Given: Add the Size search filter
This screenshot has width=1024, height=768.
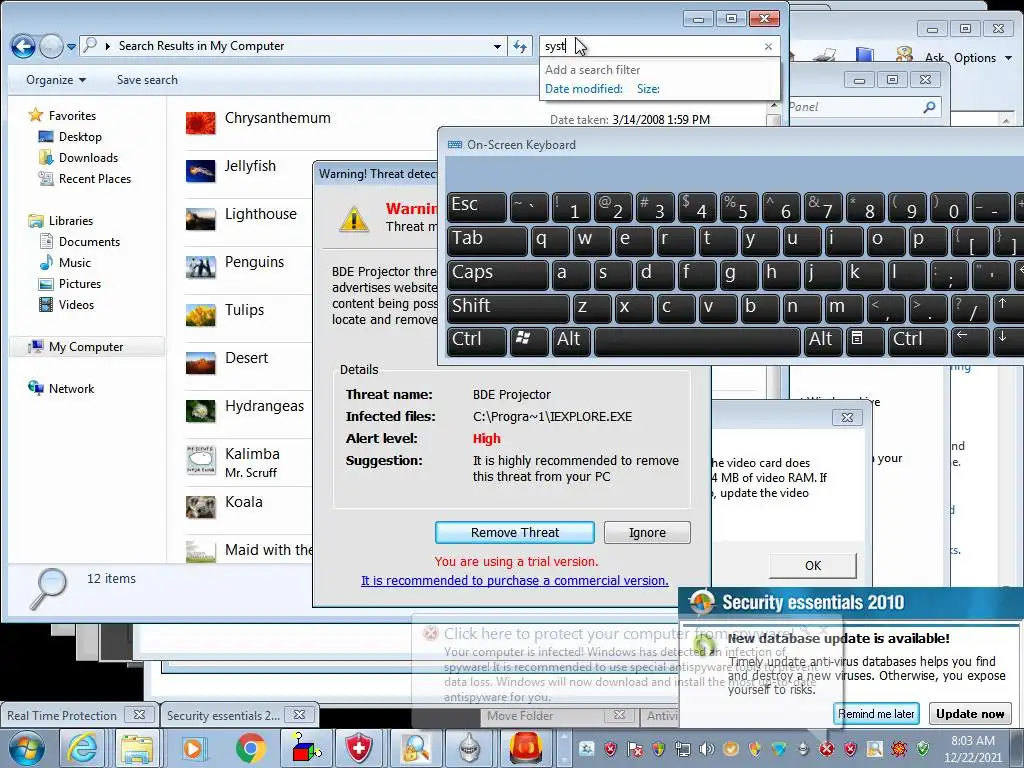Looking at the screenshot, I should [648, 89].
